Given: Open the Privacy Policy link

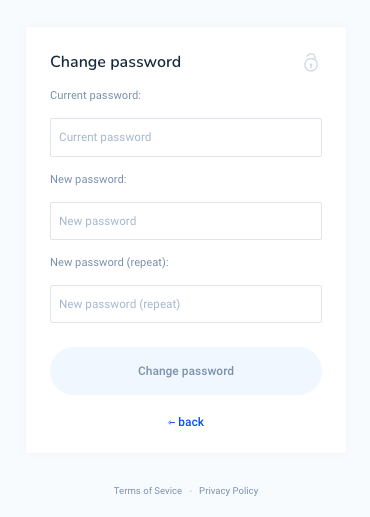Looking at the screenshot, I should (229, 491).
